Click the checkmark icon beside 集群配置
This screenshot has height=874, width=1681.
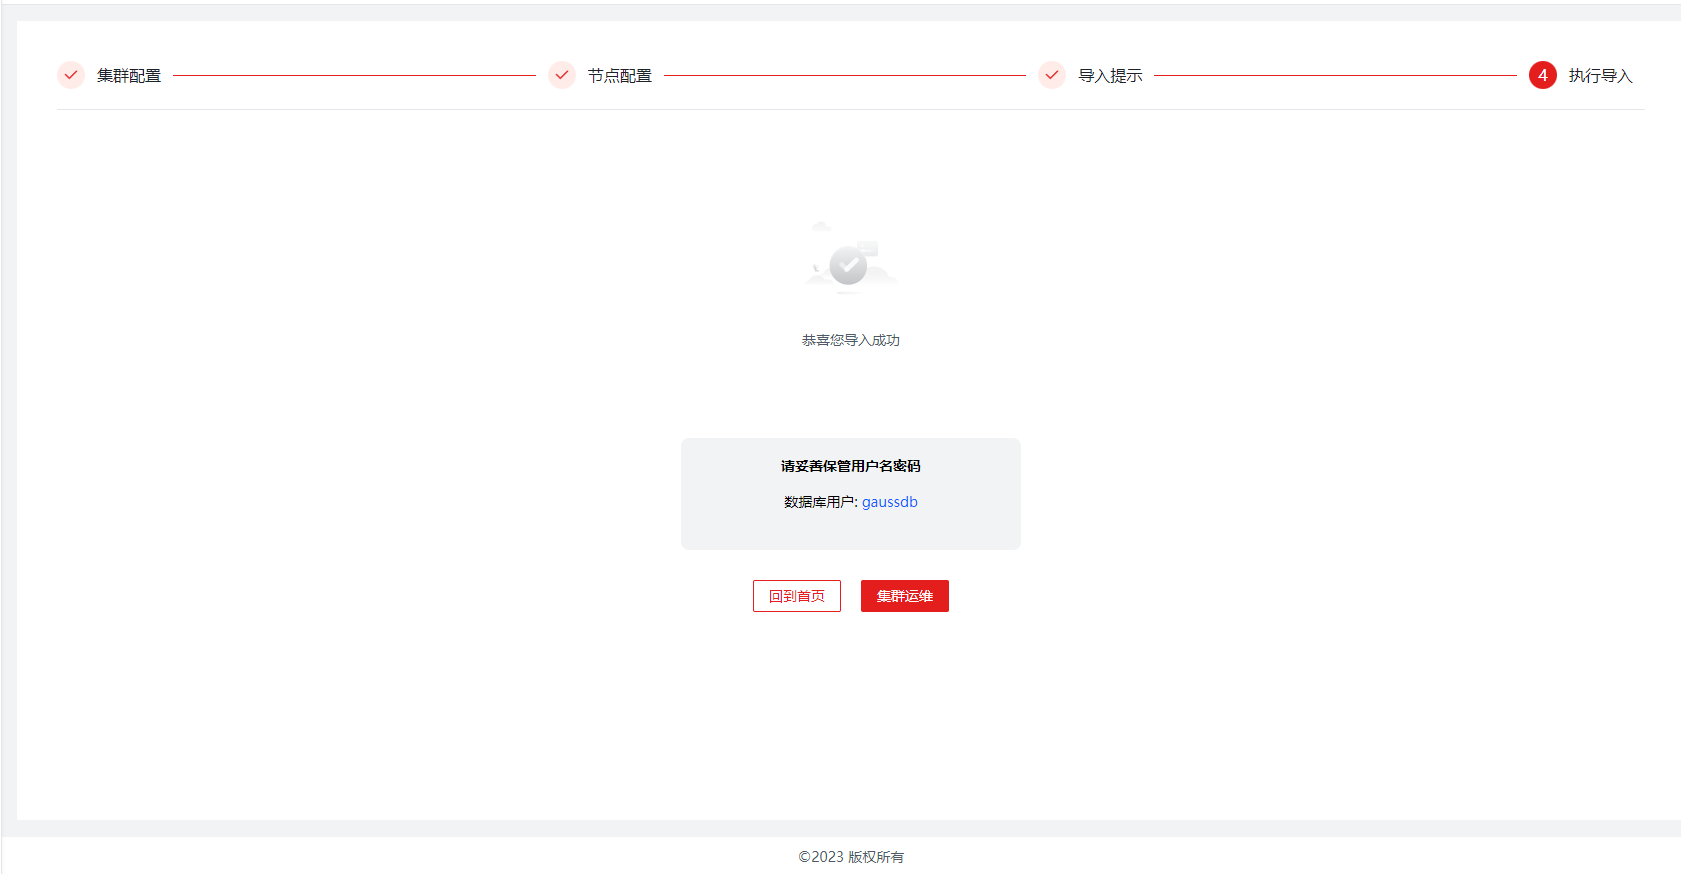click(x=71, y=75)
